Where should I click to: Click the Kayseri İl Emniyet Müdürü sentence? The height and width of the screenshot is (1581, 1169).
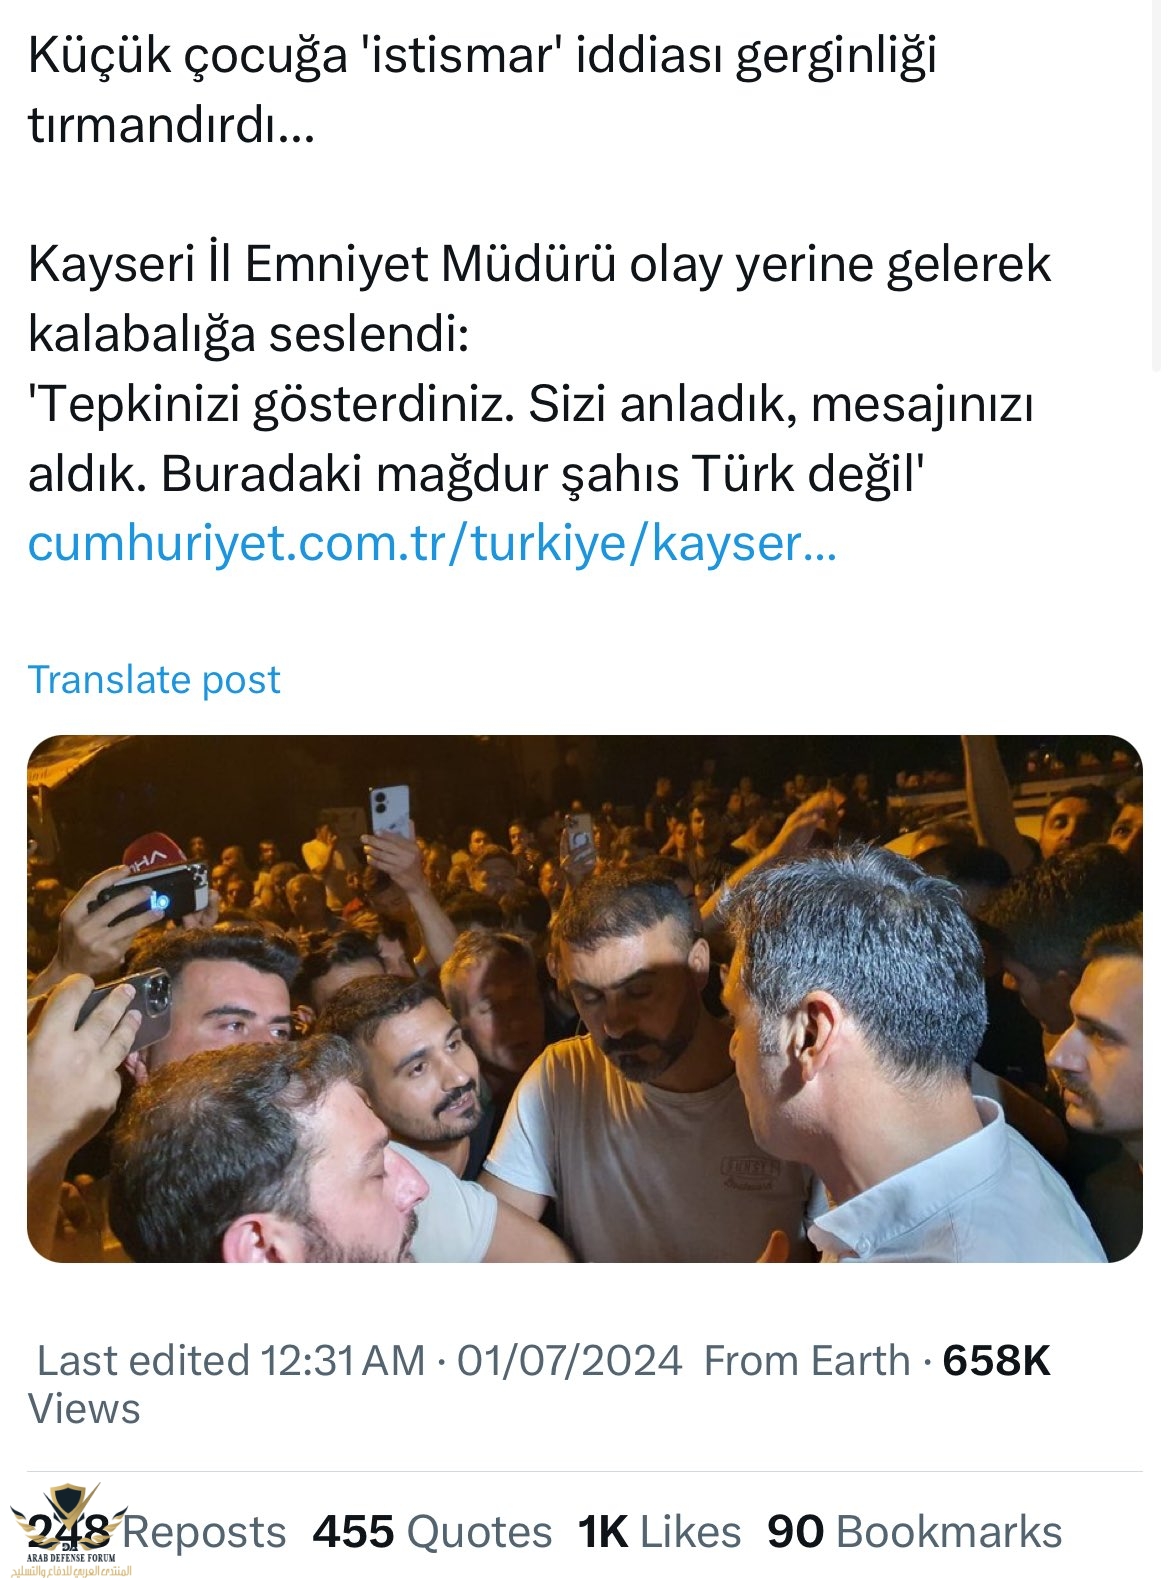click(x=540, y=299)
